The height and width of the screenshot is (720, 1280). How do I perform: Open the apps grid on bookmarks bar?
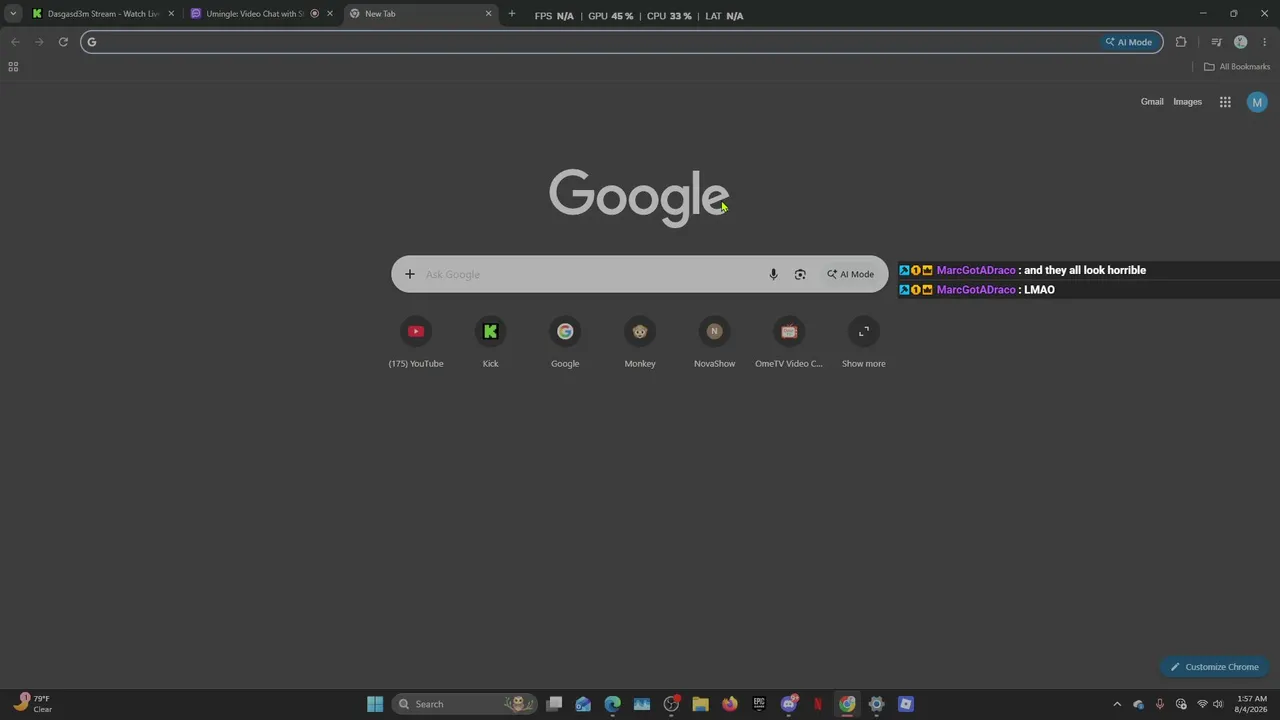(x=13, y=67)
